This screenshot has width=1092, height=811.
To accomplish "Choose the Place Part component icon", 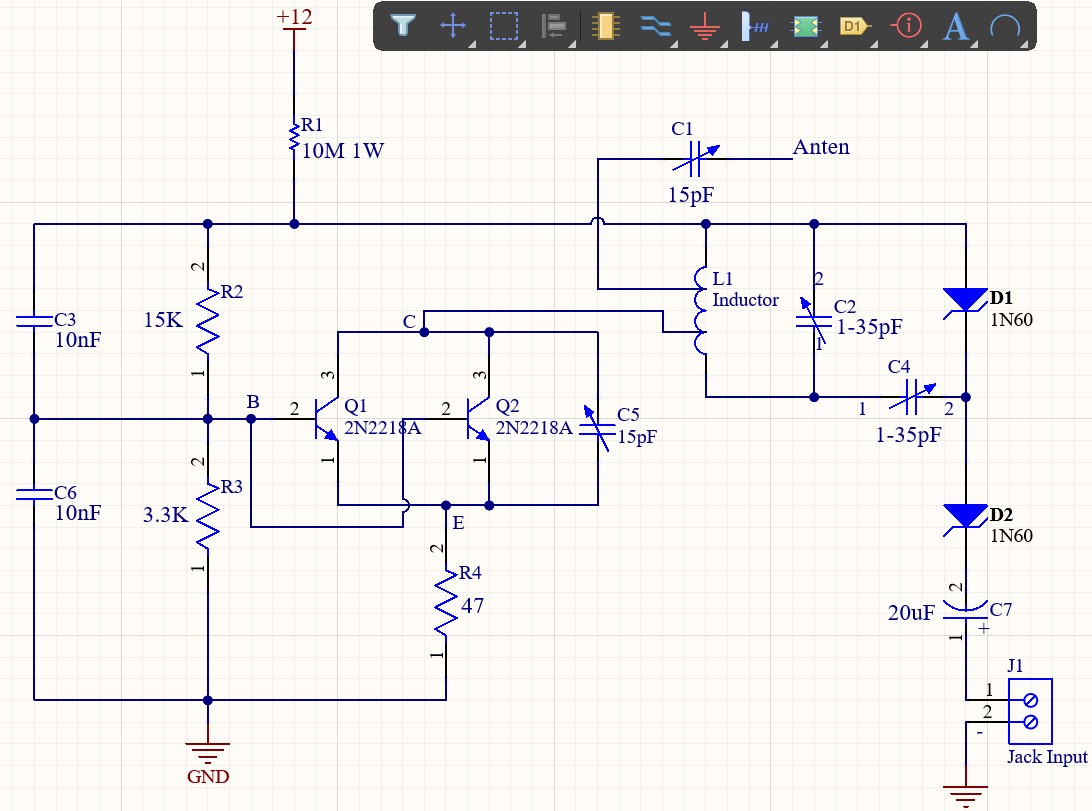I will coord(605,26).
